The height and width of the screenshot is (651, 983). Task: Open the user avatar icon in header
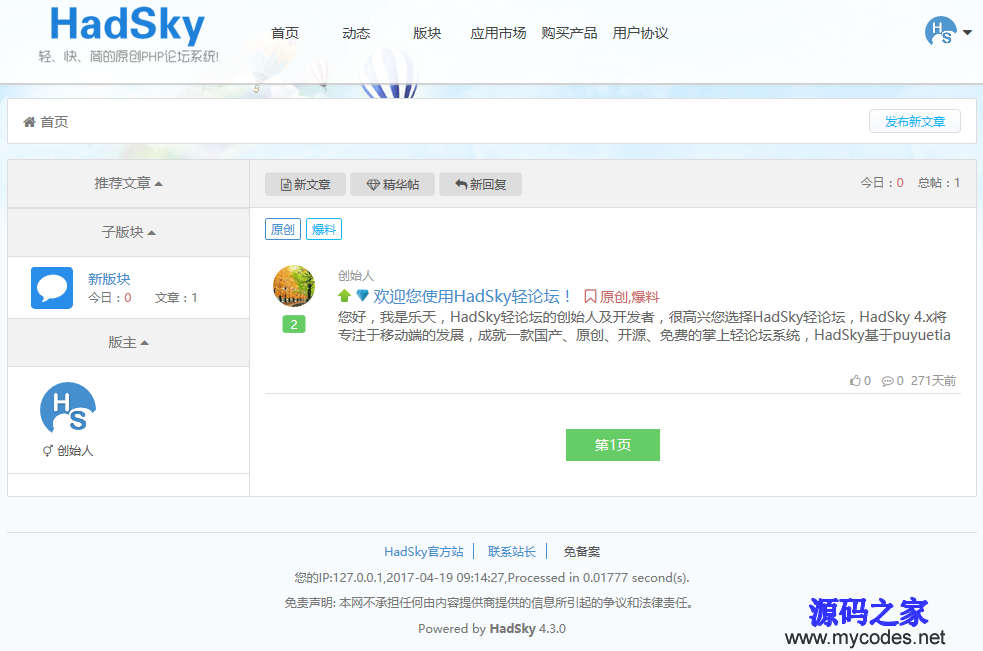[940, 31]
